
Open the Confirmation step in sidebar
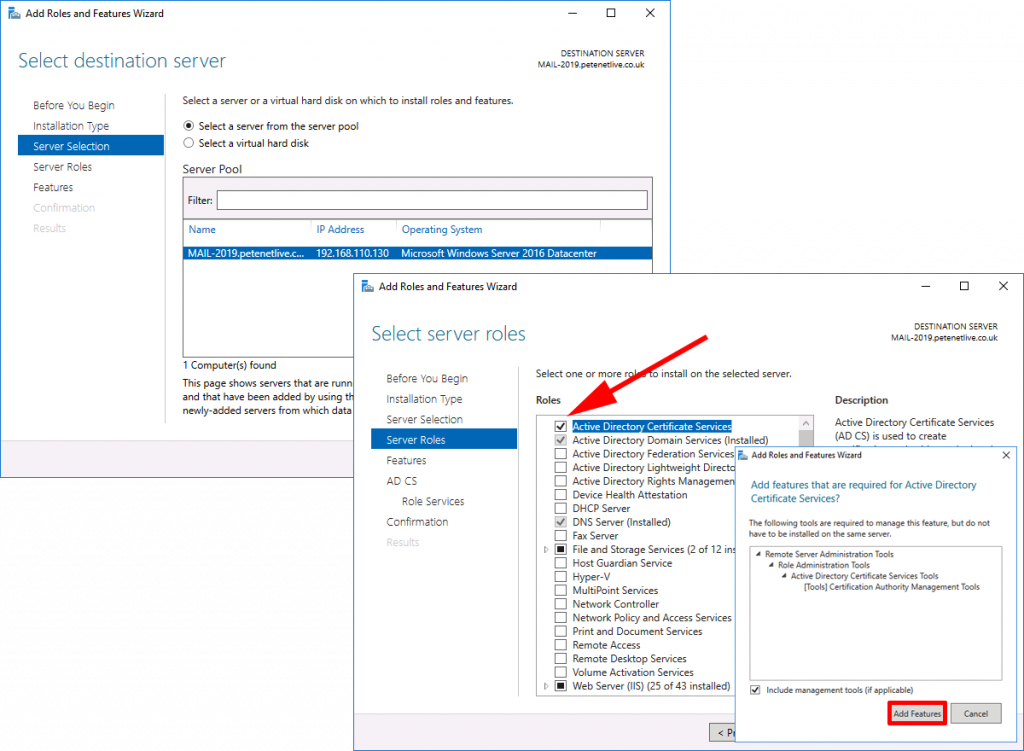pos(417,521)
